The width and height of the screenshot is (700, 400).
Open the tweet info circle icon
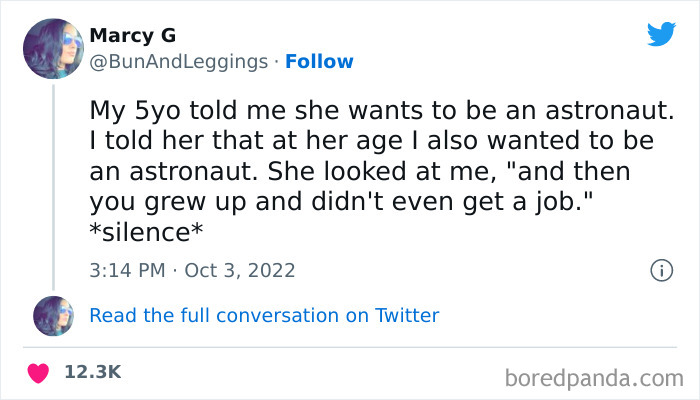tap(660, 270)
